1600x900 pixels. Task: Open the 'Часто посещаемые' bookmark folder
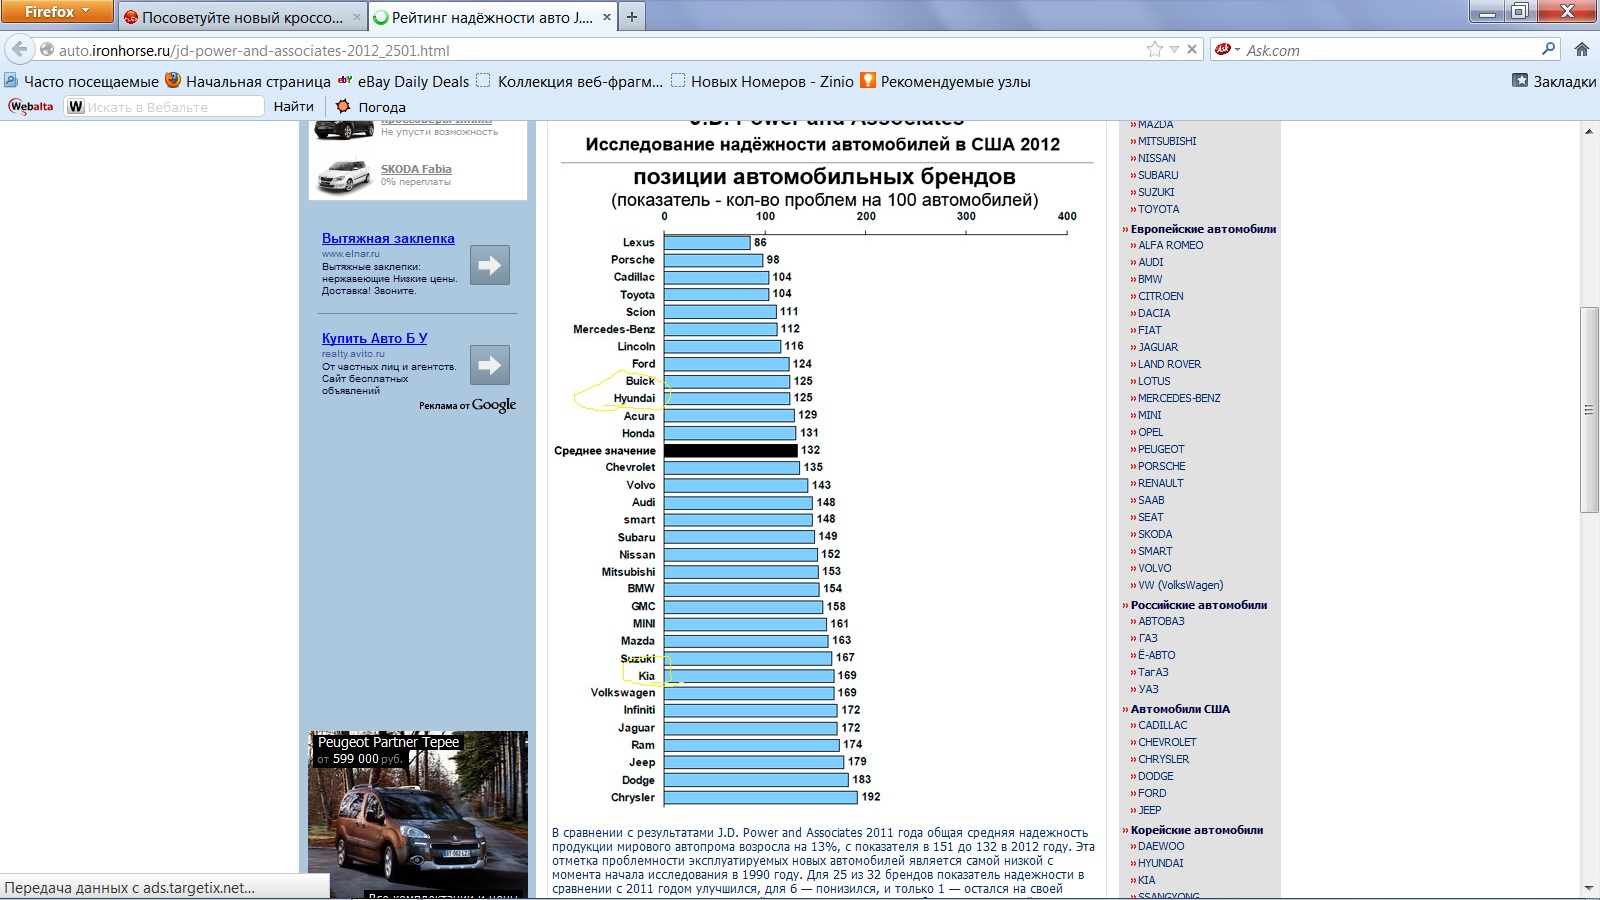(x=82, y=81)
